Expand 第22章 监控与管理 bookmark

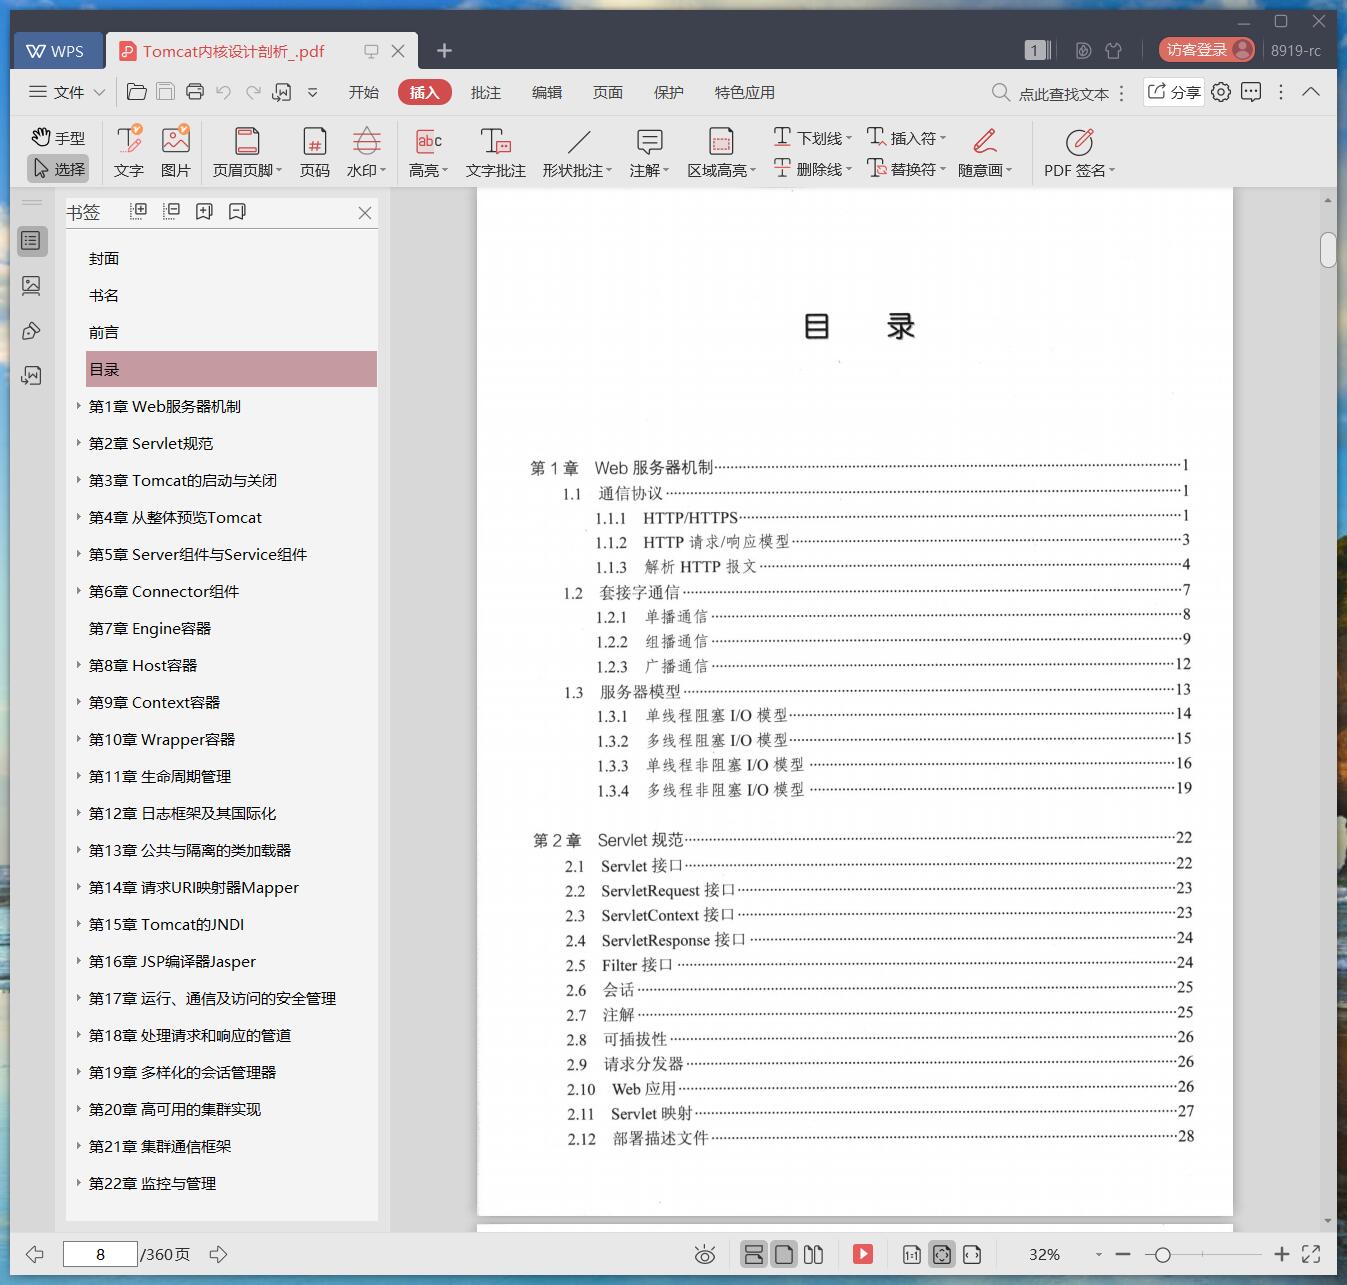[x=78, y=1182]
